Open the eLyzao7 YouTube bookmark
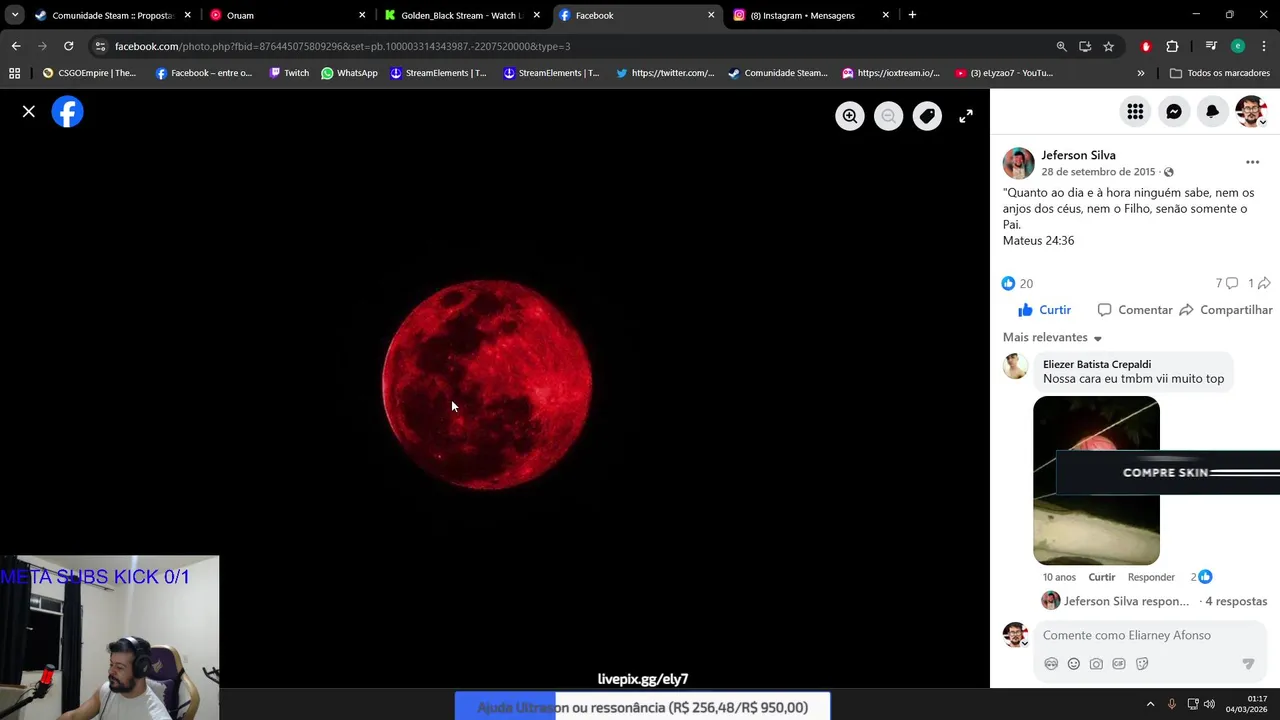 click(1004, 73)
